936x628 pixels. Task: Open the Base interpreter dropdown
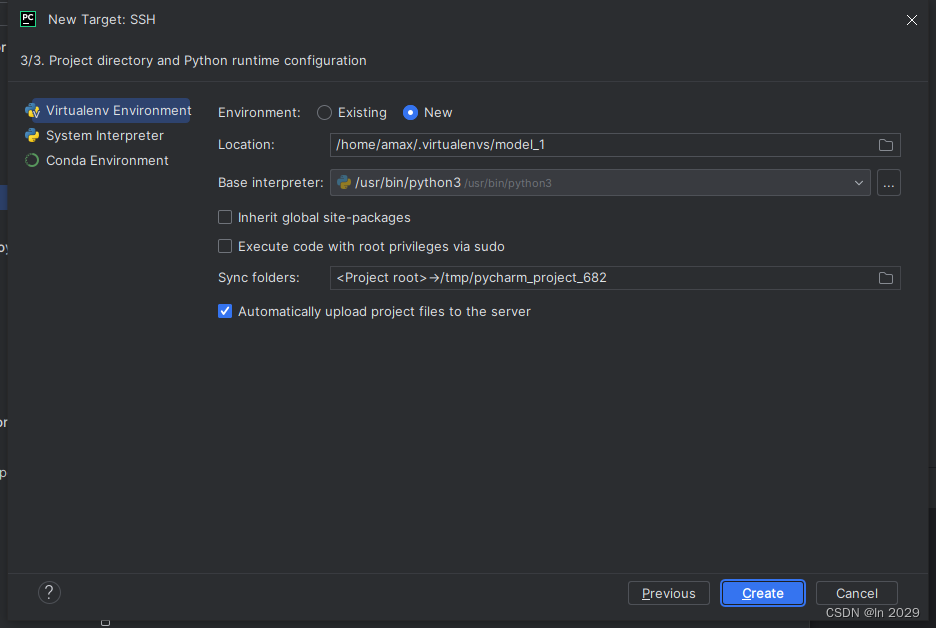click(600, 183)
